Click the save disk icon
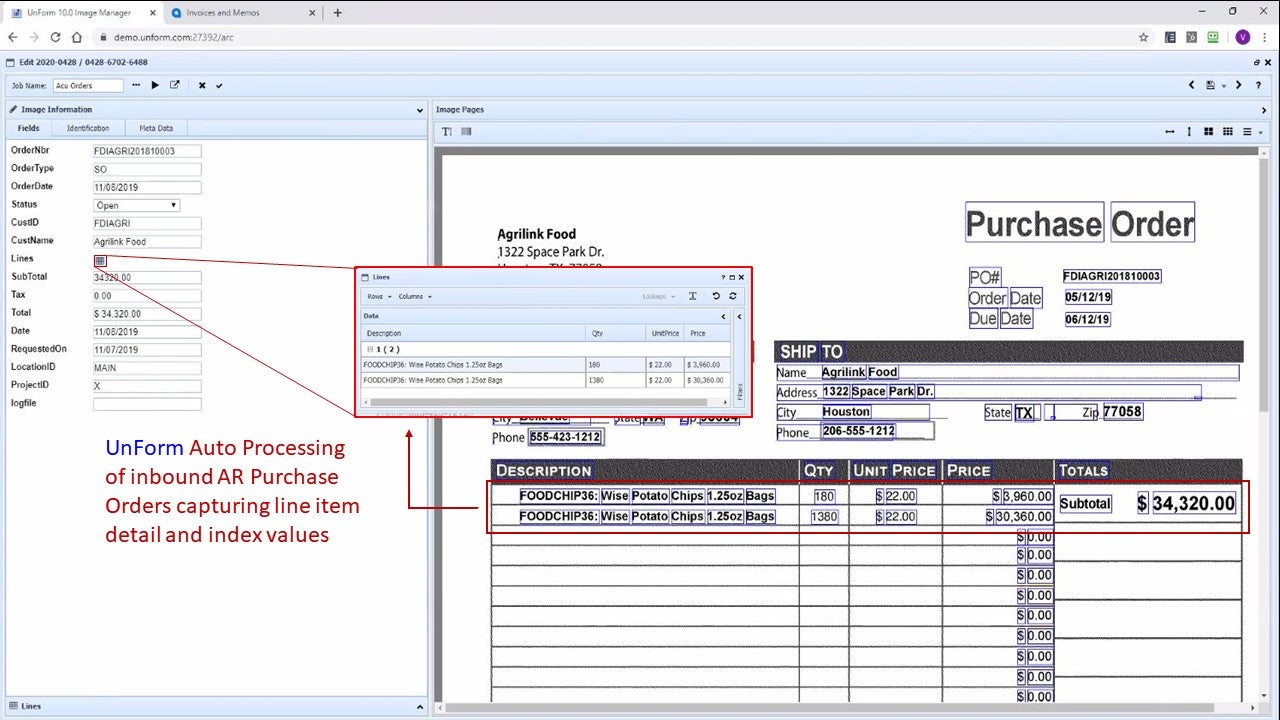 pyautogui.click(x=1211, y=85)
